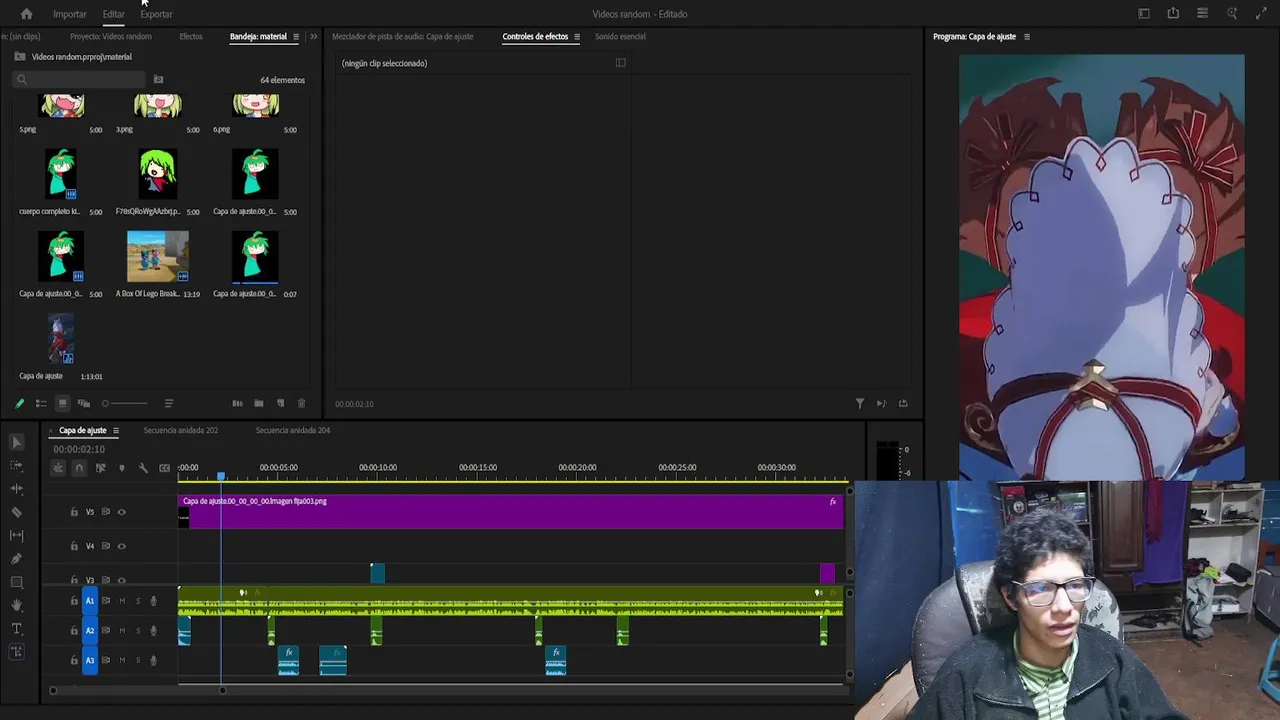This screenshot has height=720, width=1280.
Task: Toggle visibility eye of track V4
Action: (x=122, y=546)
